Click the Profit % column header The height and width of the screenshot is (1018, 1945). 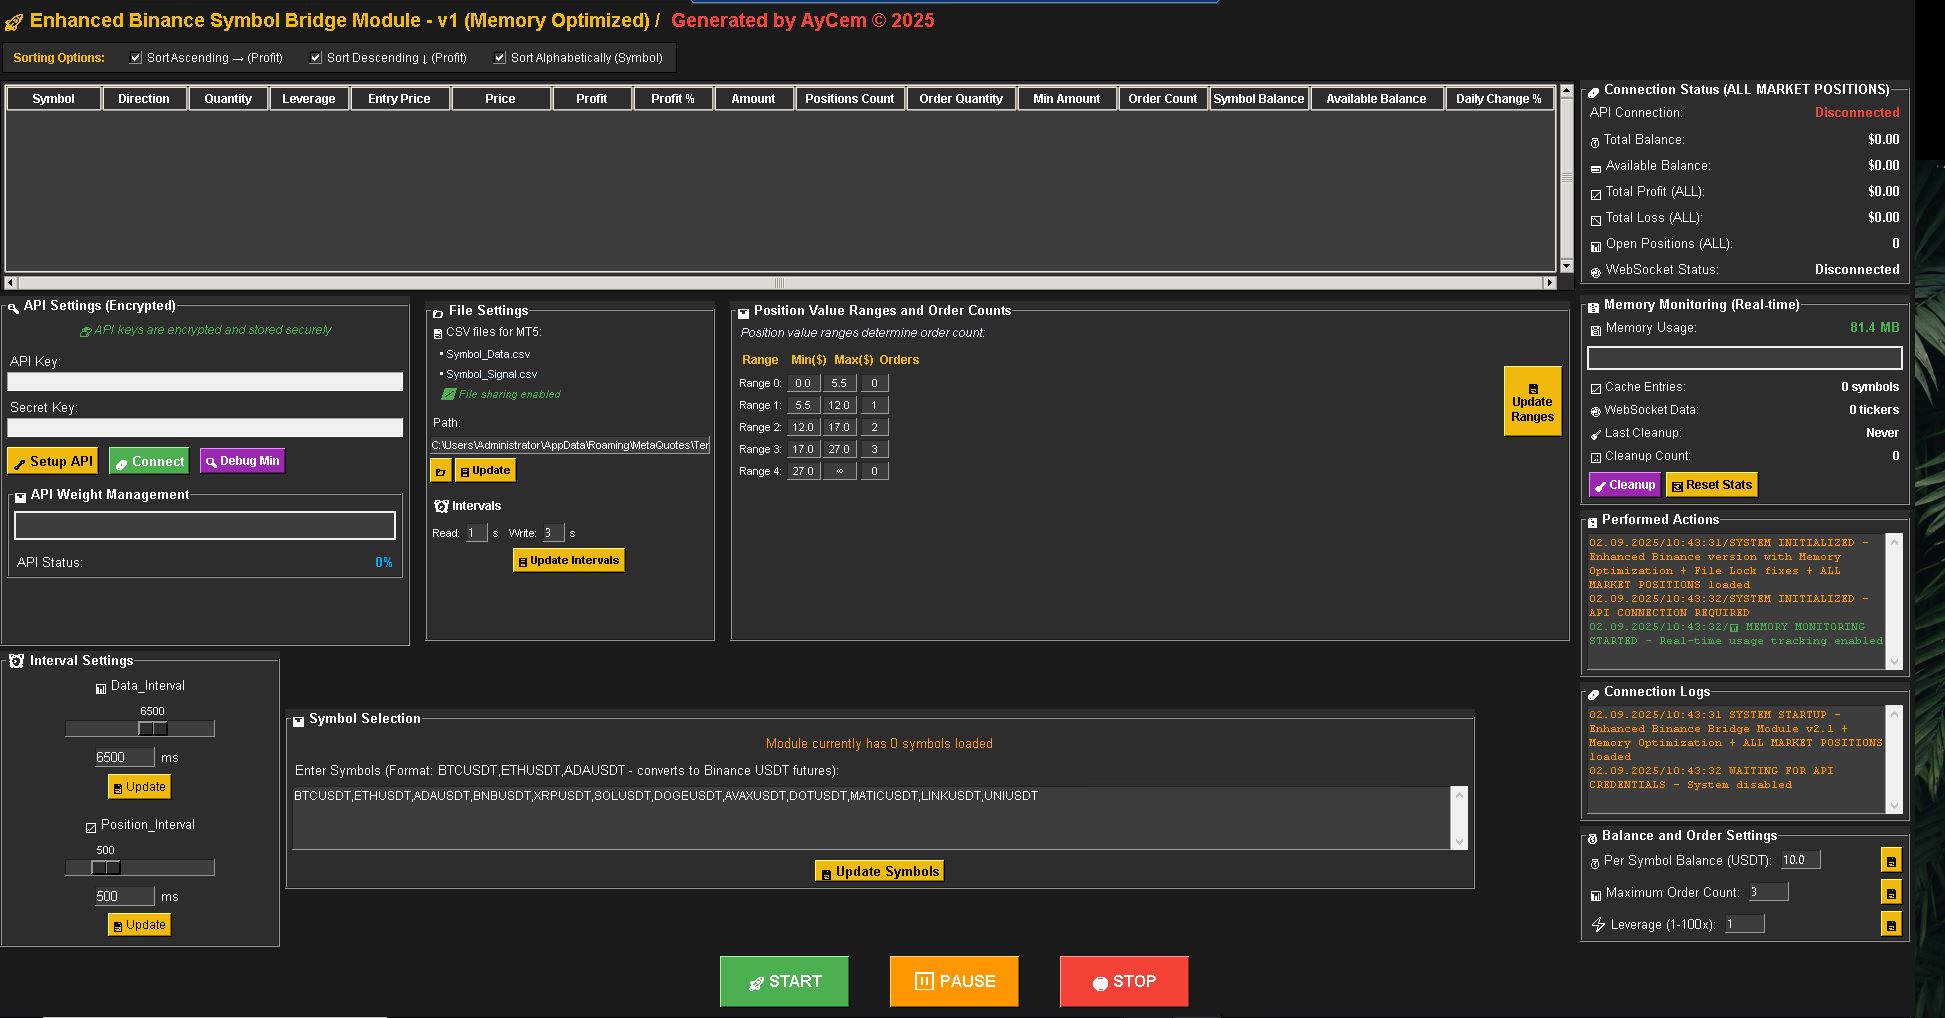coord(673,98)
